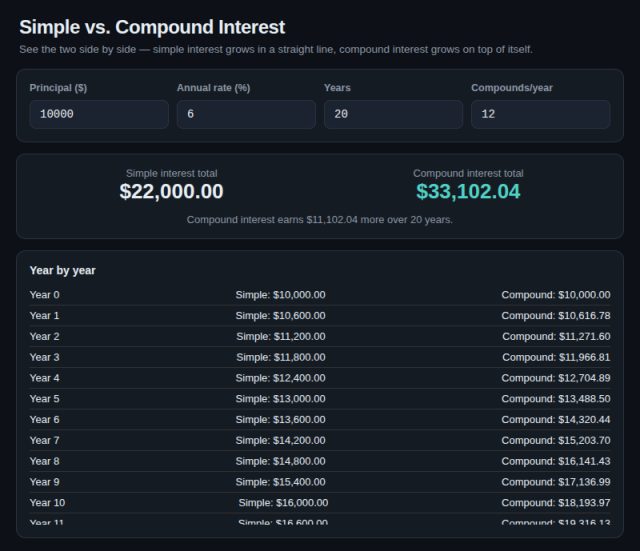Select the Years input box

[393, 114]
